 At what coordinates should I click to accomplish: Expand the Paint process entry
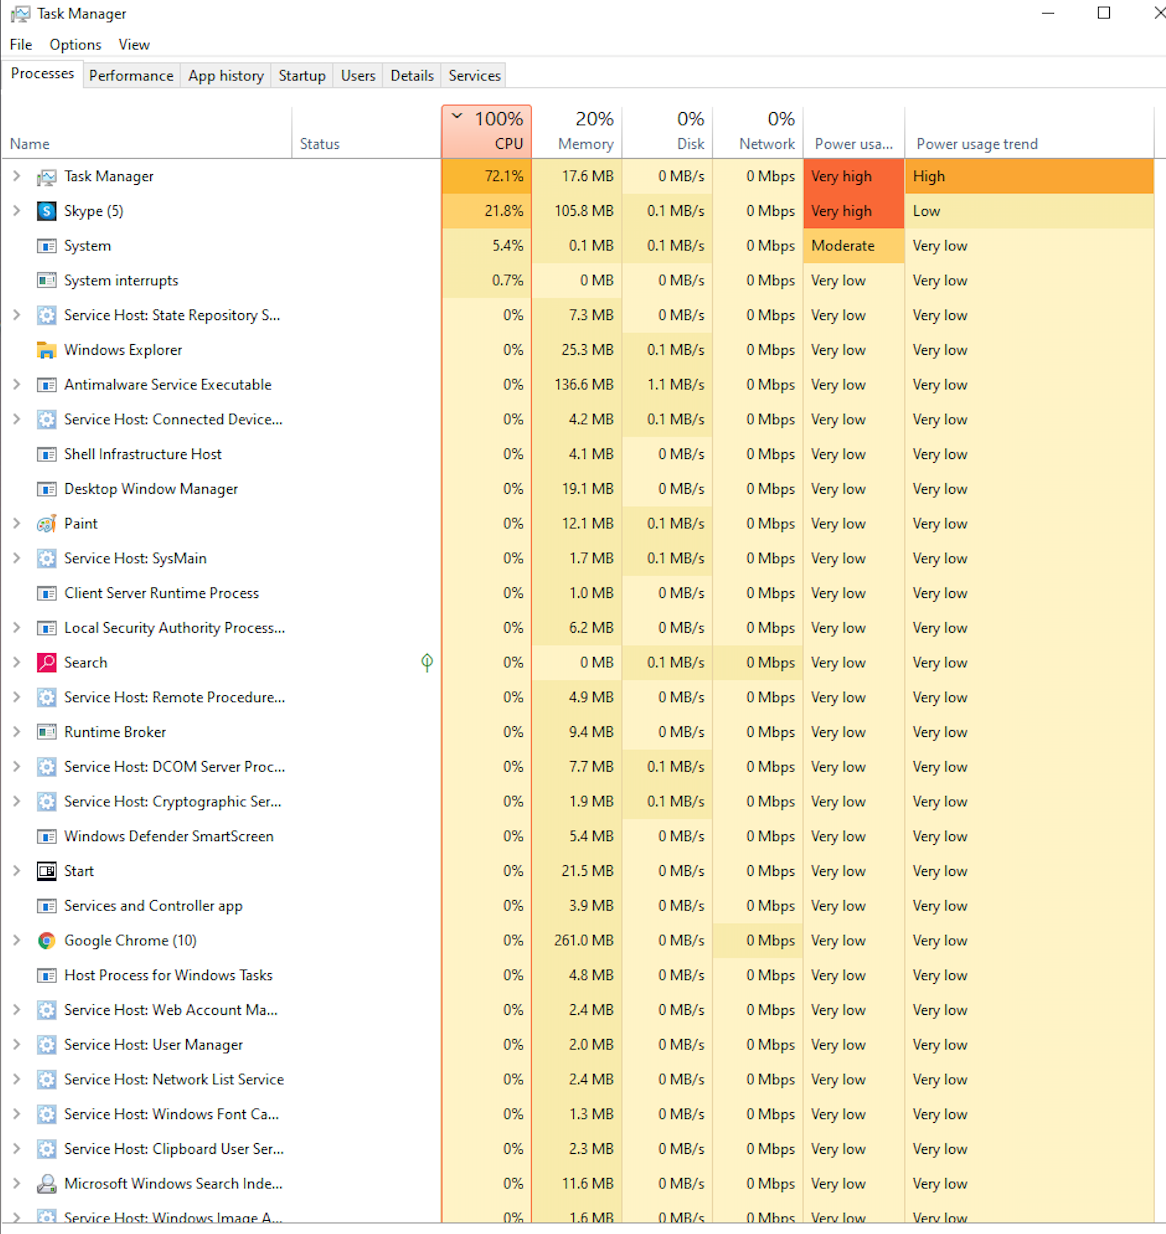tap(16, 523)
